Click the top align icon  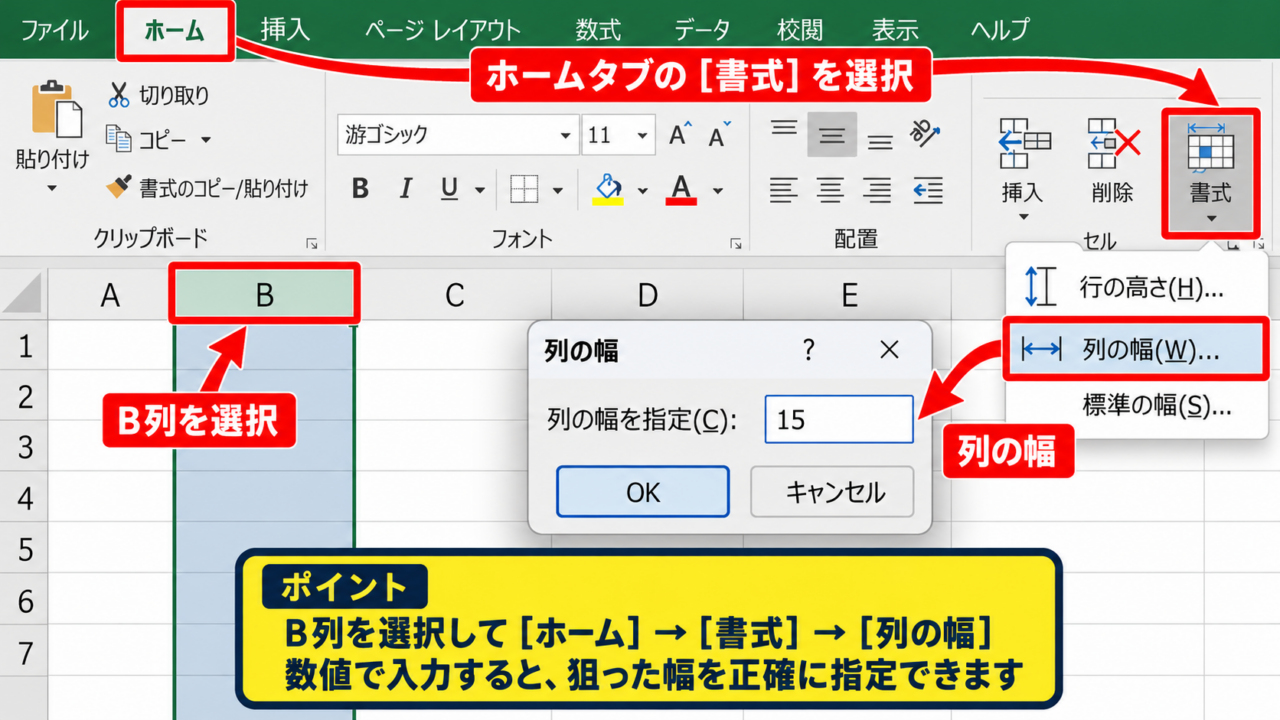point(784,131)
